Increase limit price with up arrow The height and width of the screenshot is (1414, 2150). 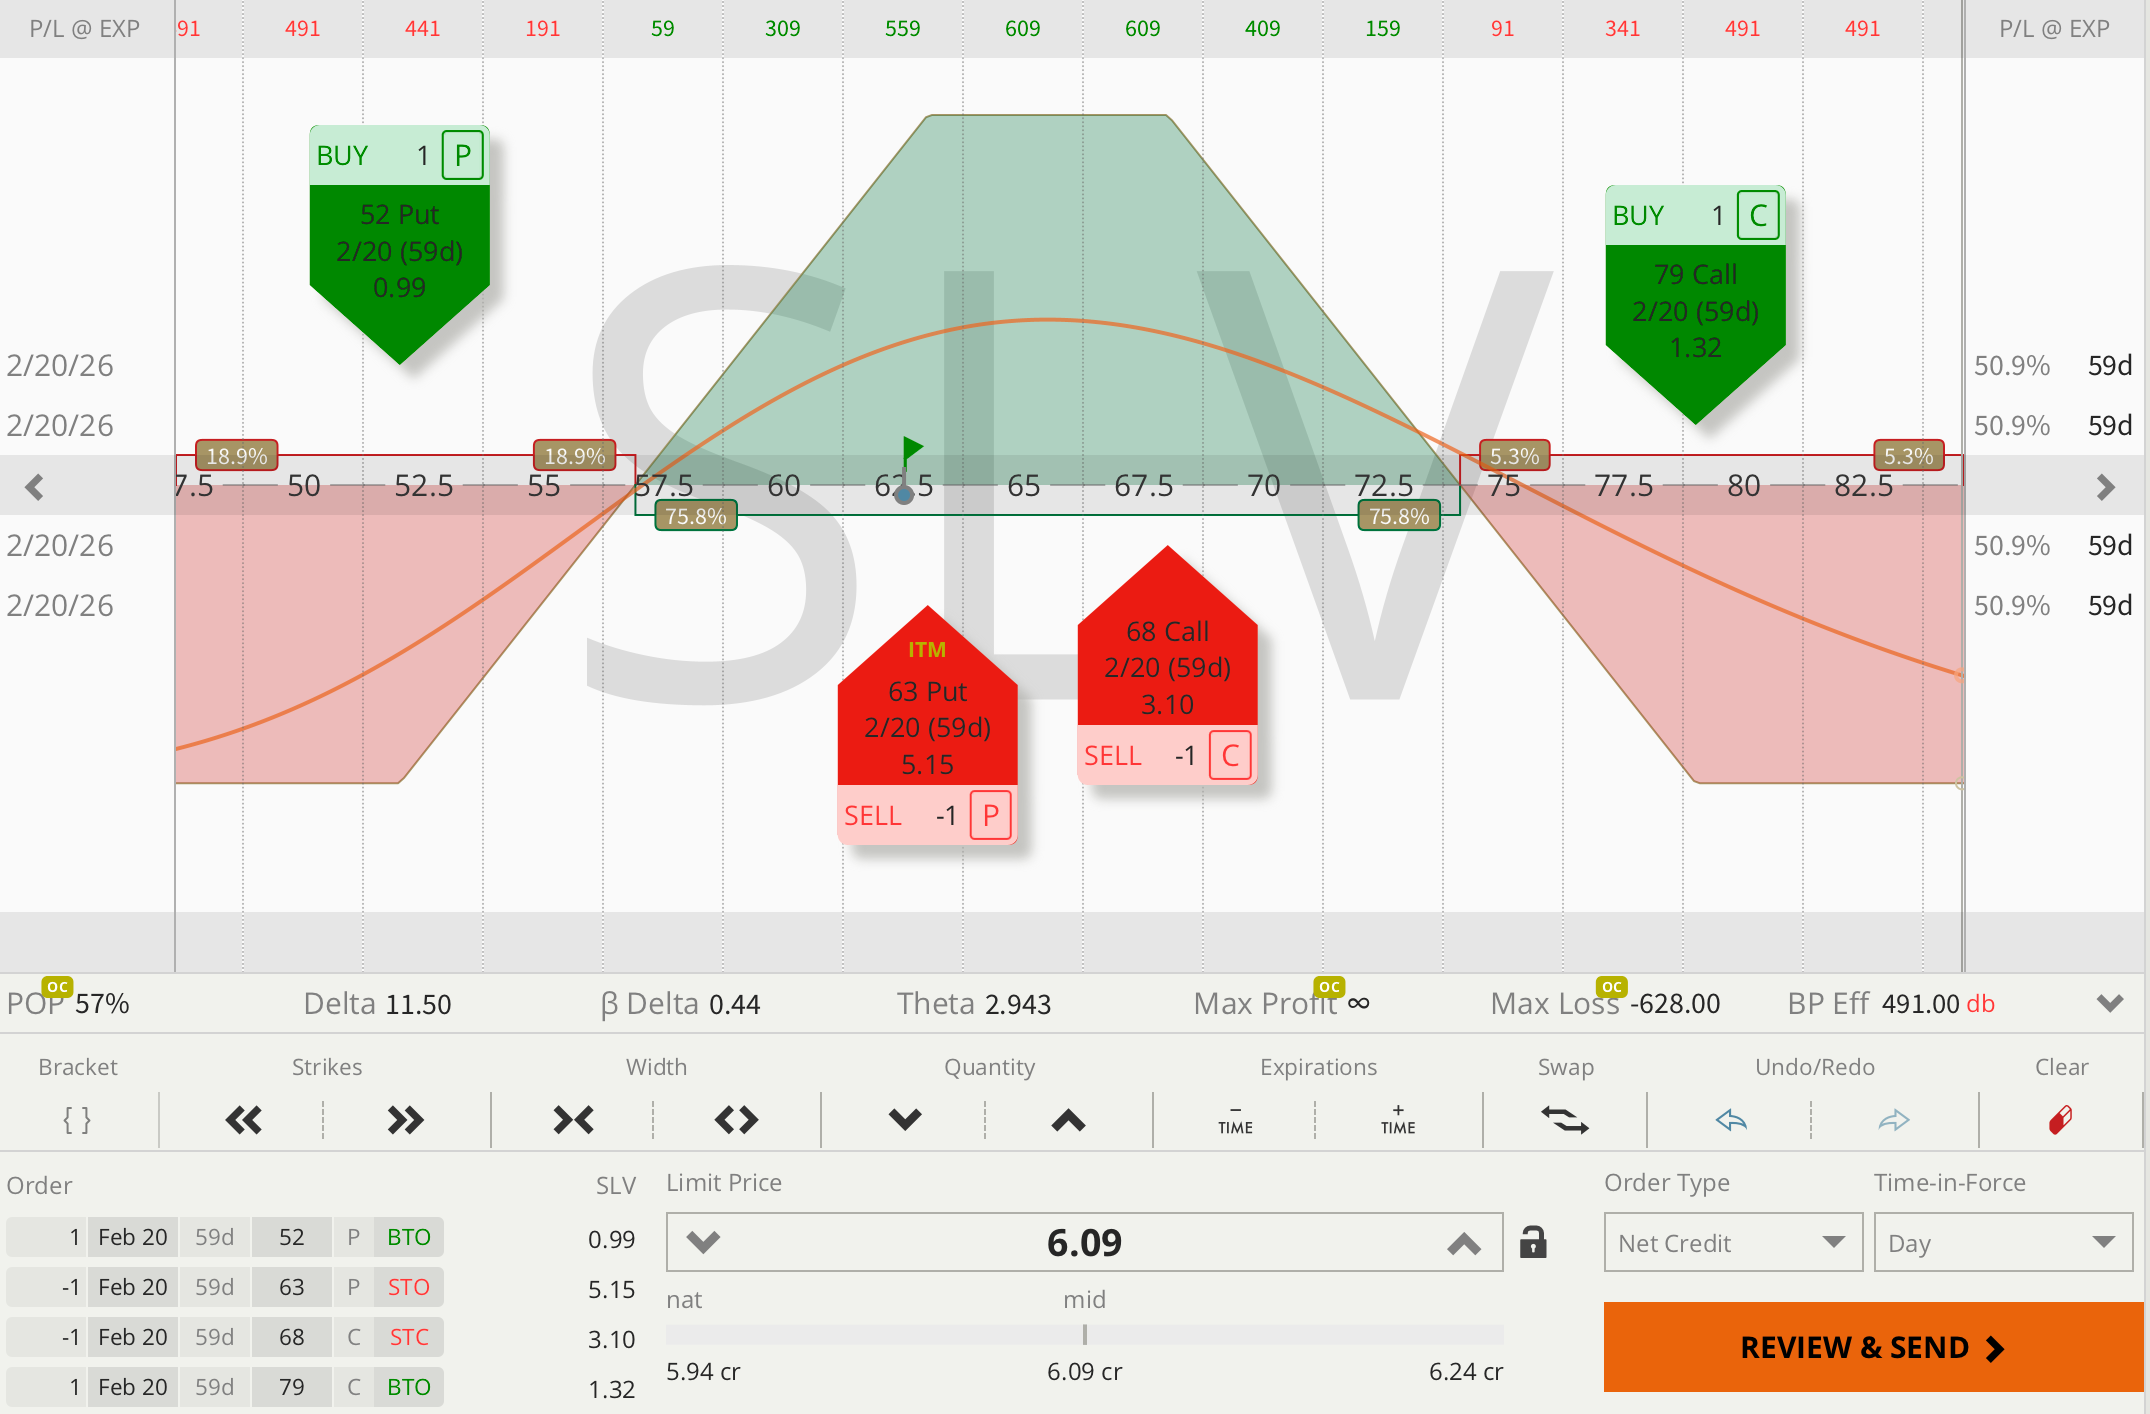click(1463, 1243)
